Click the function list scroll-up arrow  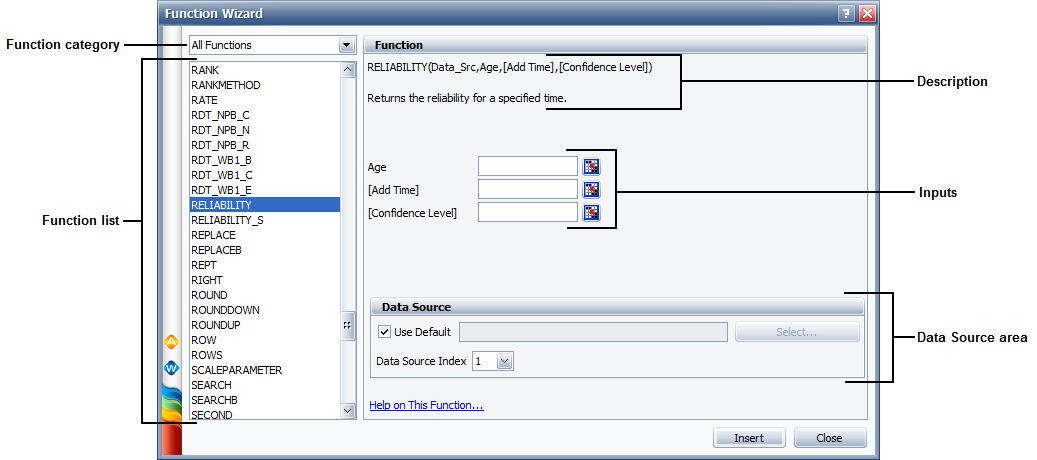click(x=348, y=70)
